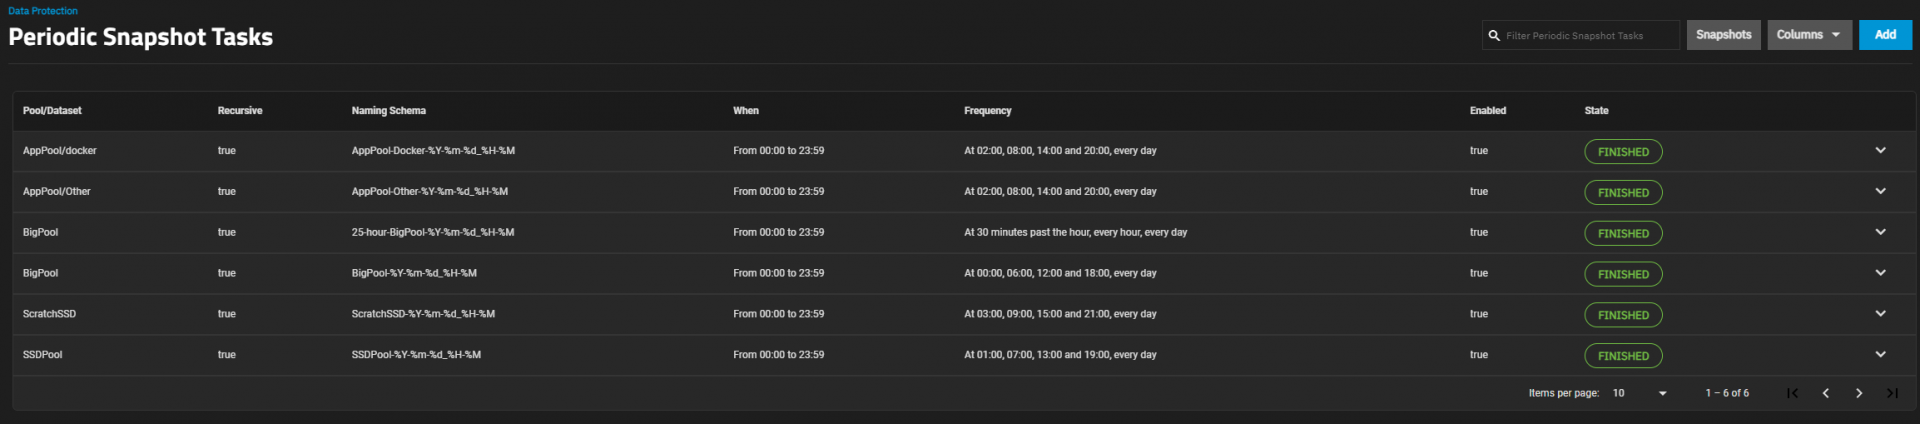The width and height of the screenshot is (1920, 424).
Task: Go to previous page of results
Action: click(1826, 393)
